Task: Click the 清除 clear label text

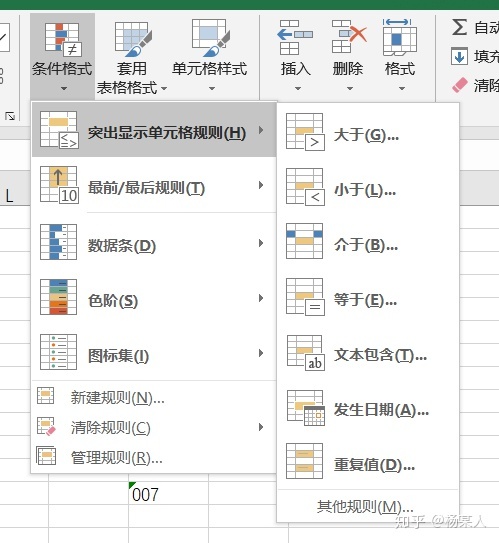Action: pos(487,85)
